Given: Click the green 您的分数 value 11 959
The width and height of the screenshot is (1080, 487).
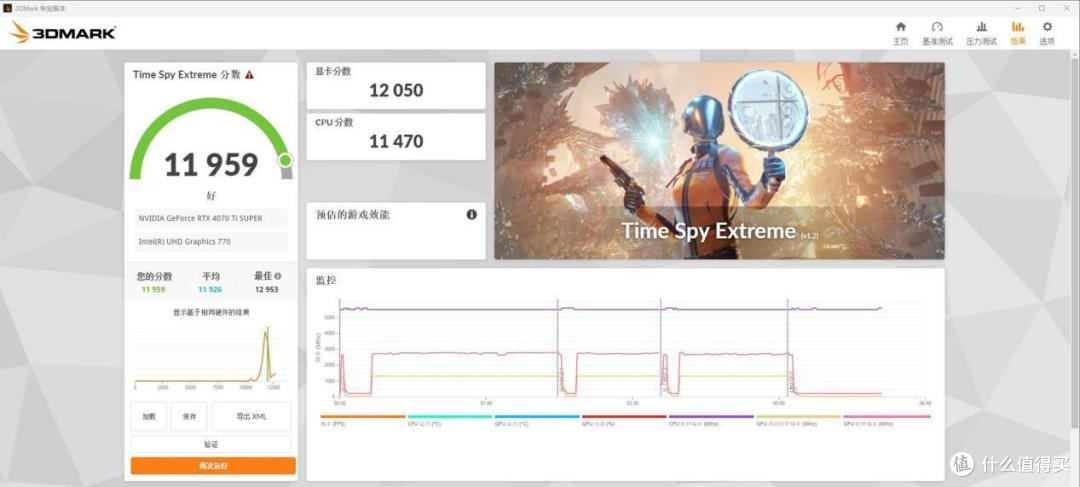Looking at the screenshot, I should (154, 289).
